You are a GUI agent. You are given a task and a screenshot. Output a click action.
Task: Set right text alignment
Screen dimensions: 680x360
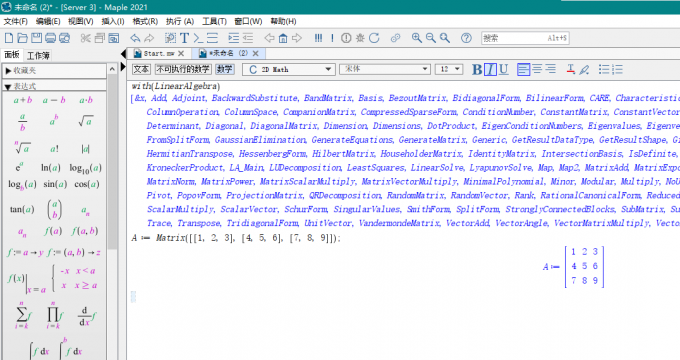point(550,69)
